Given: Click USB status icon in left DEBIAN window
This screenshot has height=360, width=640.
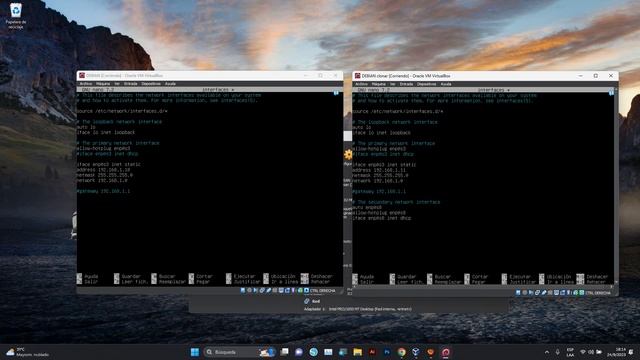Looking at the screenshot, I should (x=269, y=291).
